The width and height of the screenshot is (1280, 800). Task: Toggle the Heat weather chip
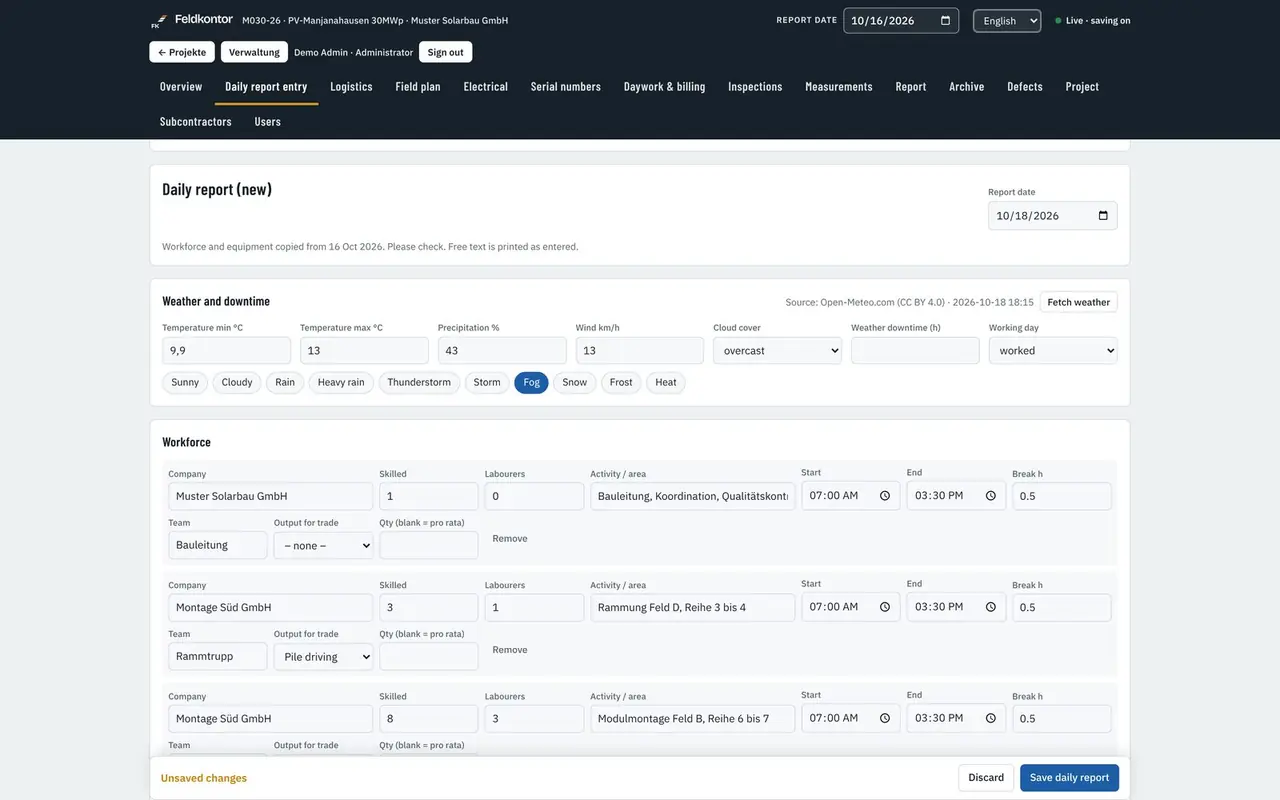click(x=666, y=383)
